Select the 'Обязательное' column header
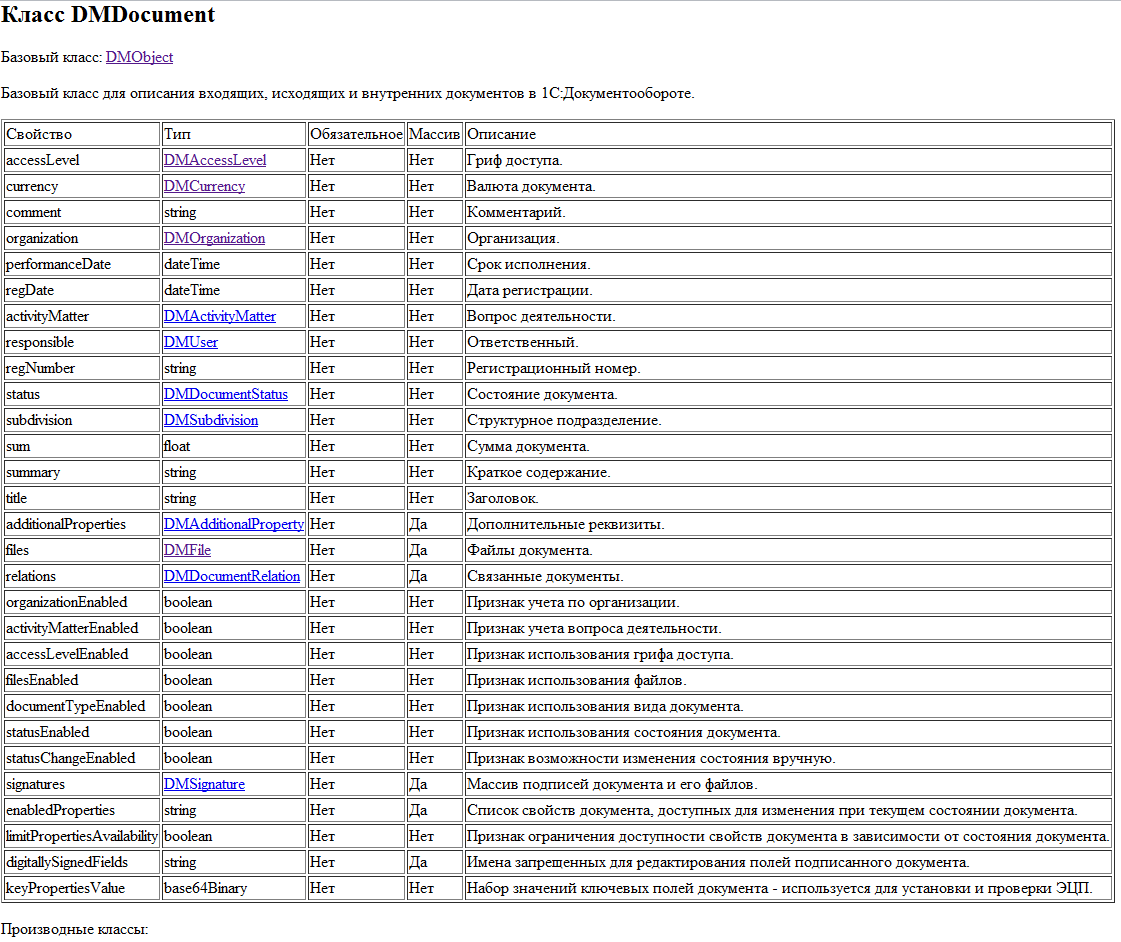The image size is (1121, 942). pyautogui.click(x=357, y=134)
